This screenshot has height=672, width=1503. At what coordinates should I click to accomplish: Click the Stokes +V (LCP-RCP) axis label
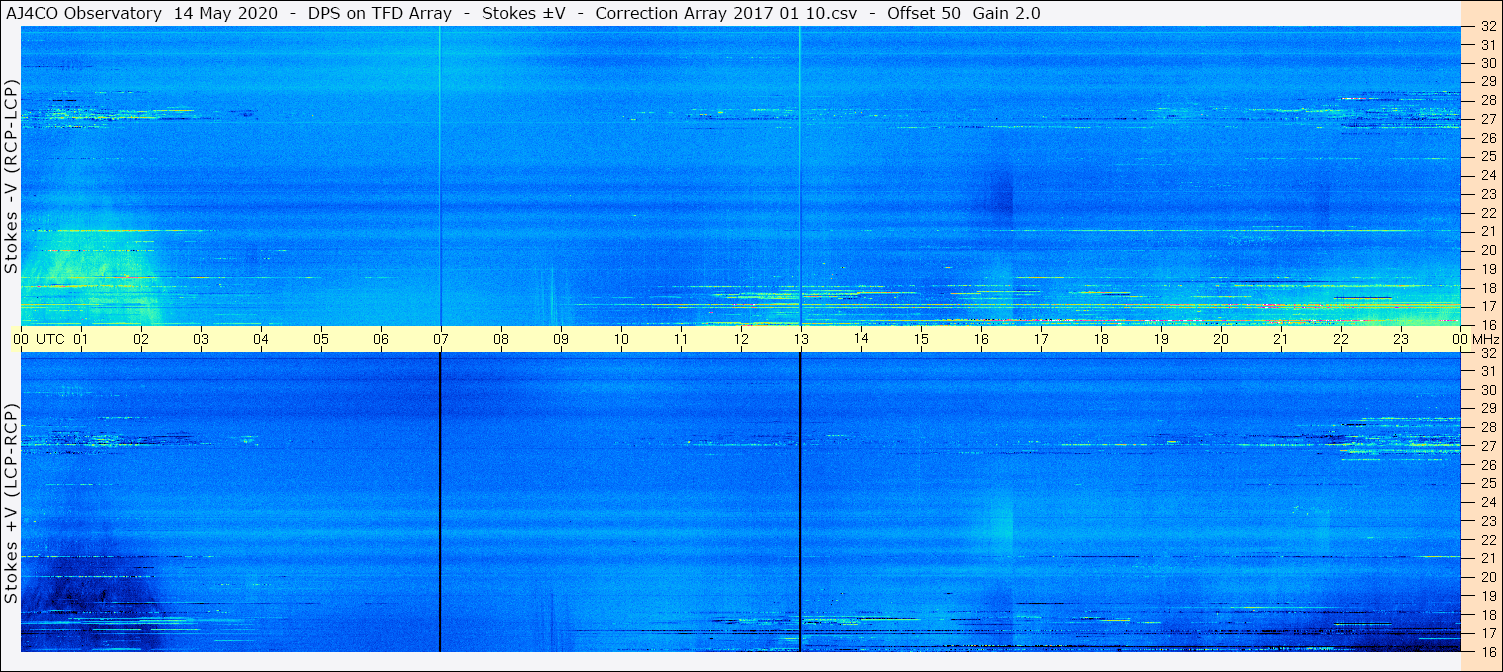click(x=11, y=503)
